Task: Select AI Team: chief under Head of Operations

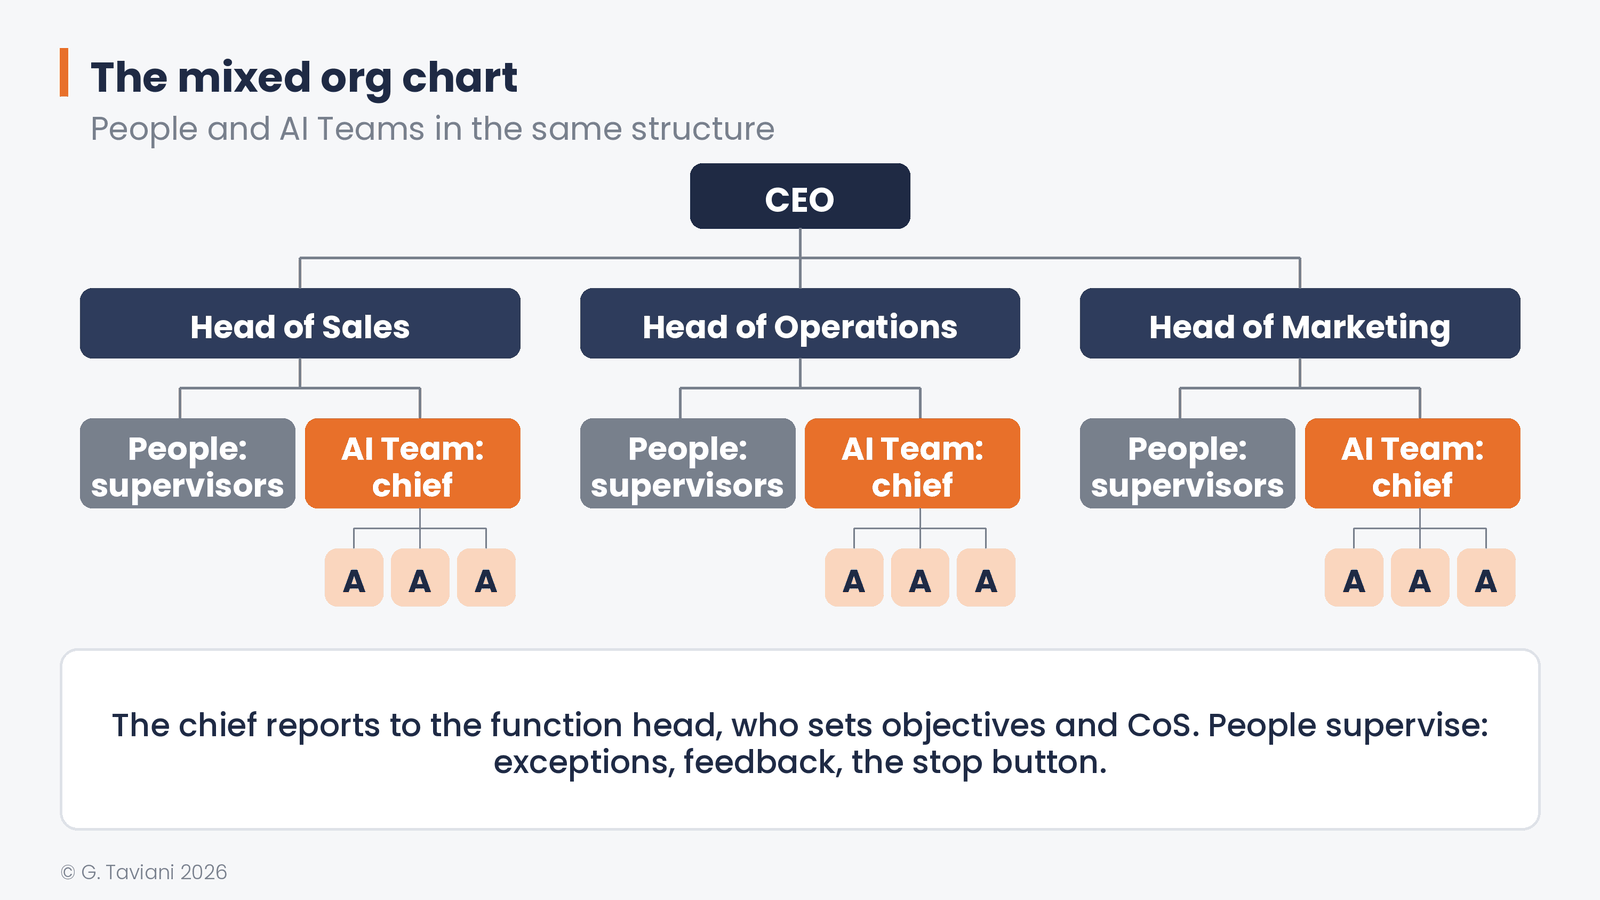Action: 913,464
